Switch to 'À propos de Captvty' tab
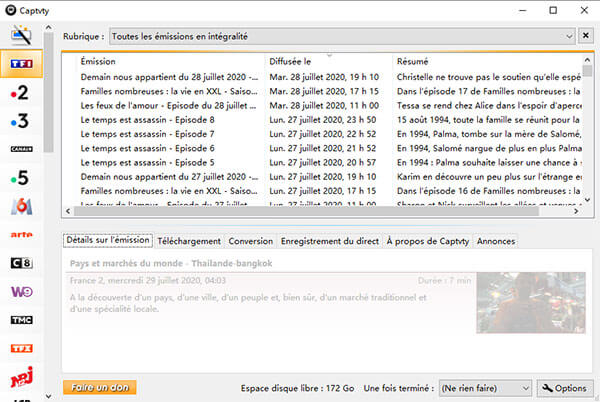600x402 pixels. [428, 241]
